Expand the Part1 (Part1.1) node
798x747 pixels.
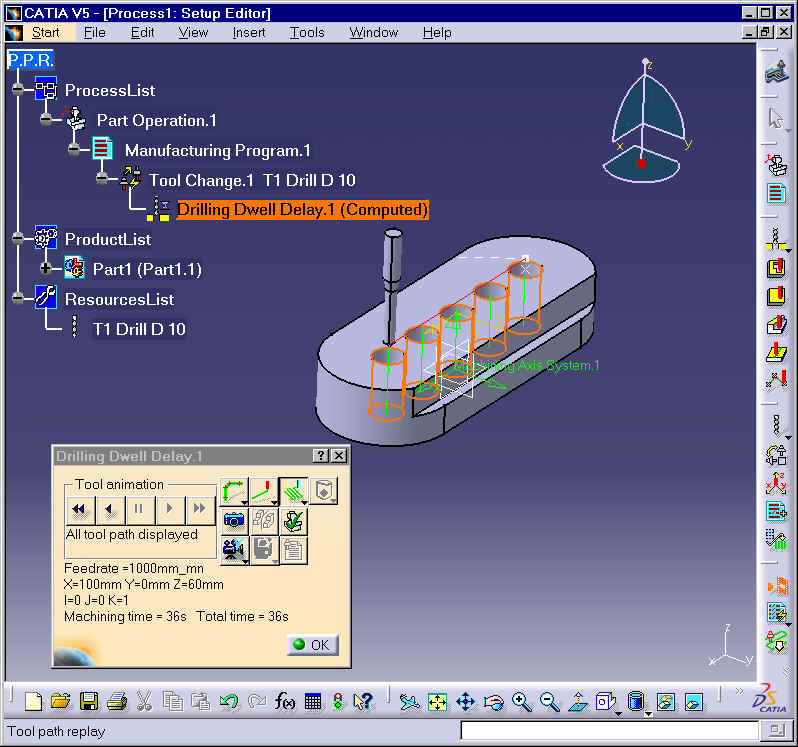click(x=45, y=268)
